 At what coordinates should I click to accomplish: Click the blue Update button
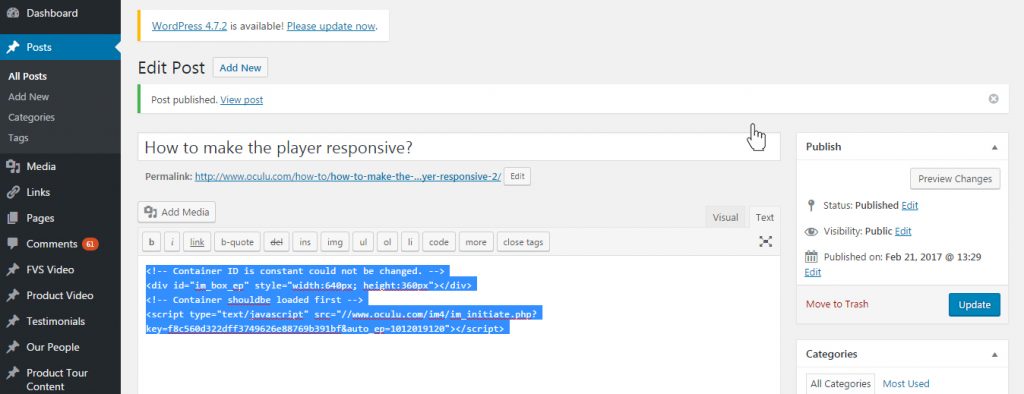pyautogui.click(x=974, y=304)
